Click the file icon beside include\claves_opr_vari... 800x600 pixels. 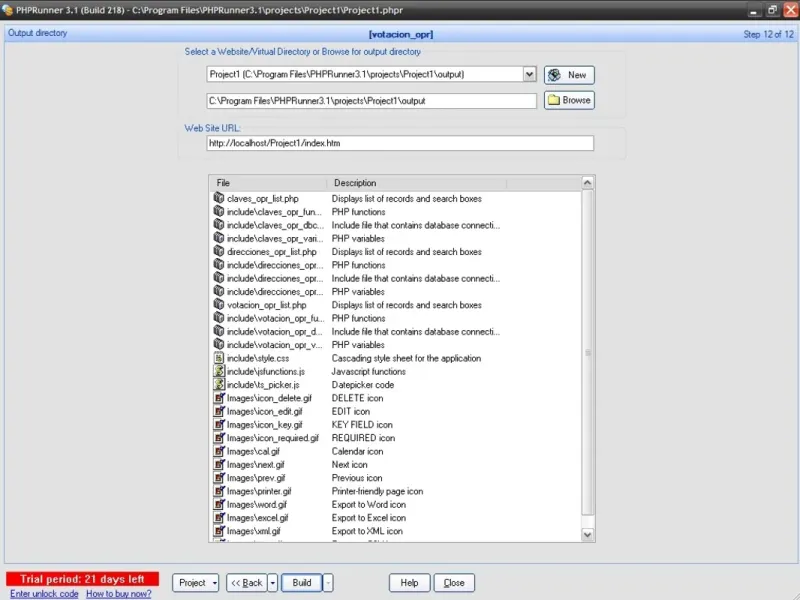pyautogui.click(x=219, y=238)
